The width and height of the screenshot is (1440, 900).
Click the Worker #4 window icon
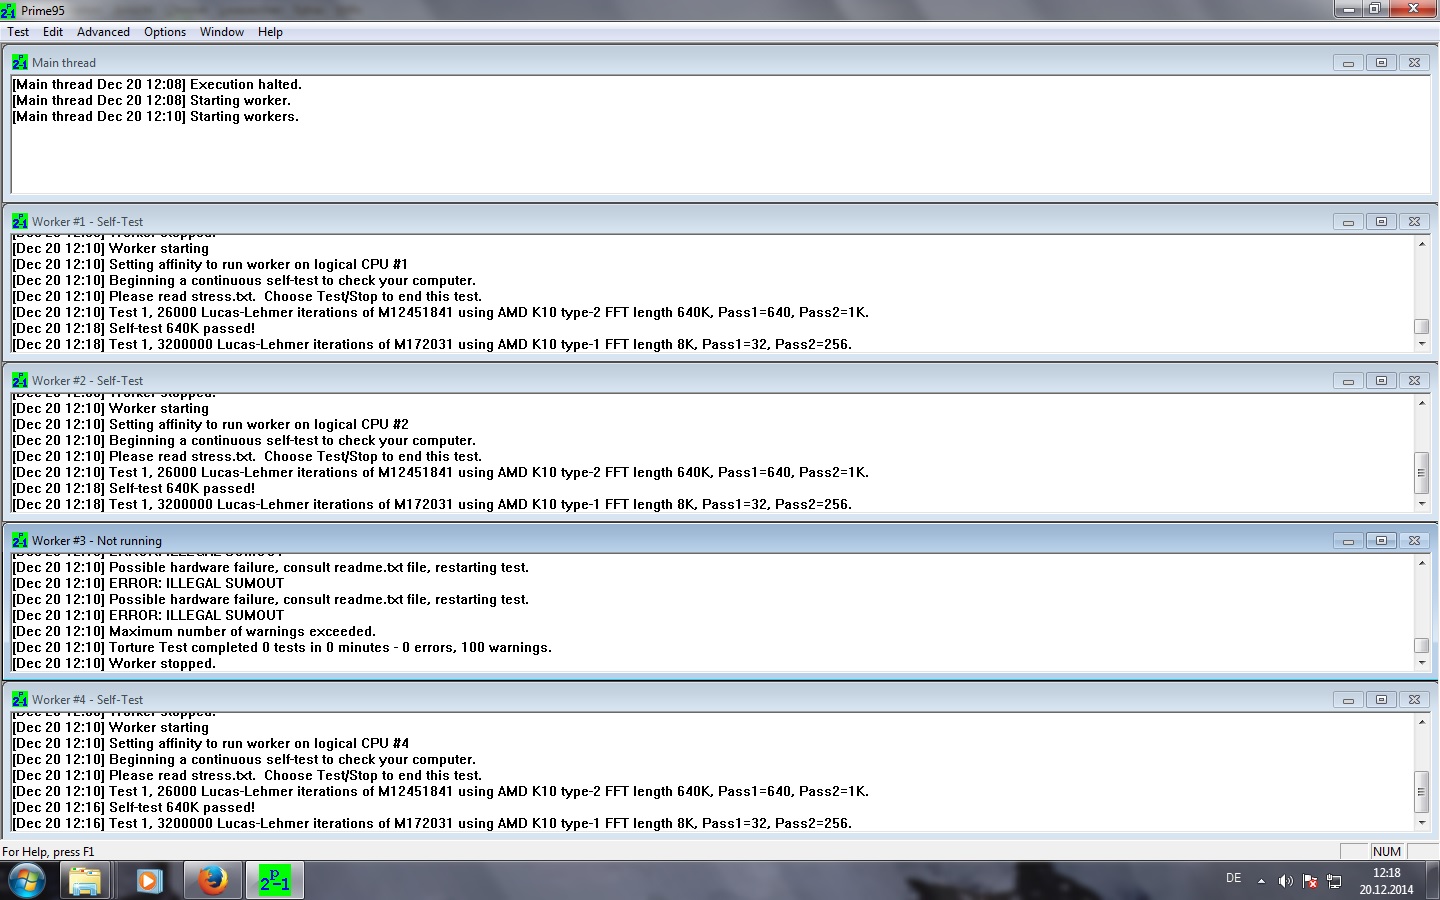20,699
